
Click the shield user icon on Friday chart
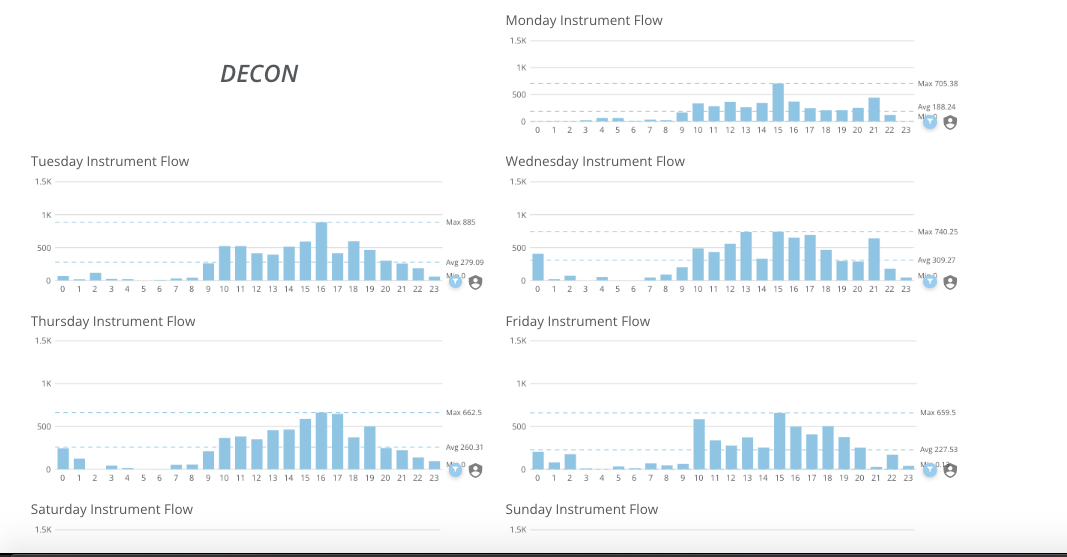[950, 471]
